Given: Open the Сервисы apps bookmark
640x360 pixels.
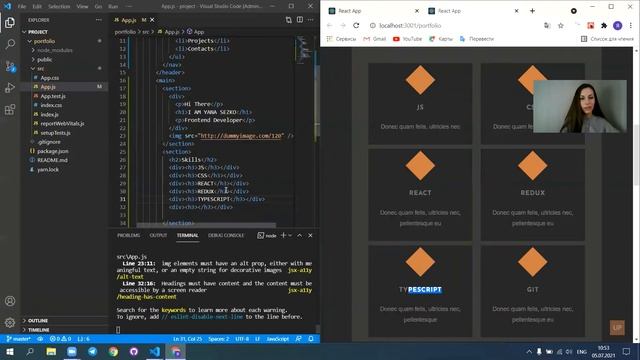Looking at the screenshot, I should (341, 39).
